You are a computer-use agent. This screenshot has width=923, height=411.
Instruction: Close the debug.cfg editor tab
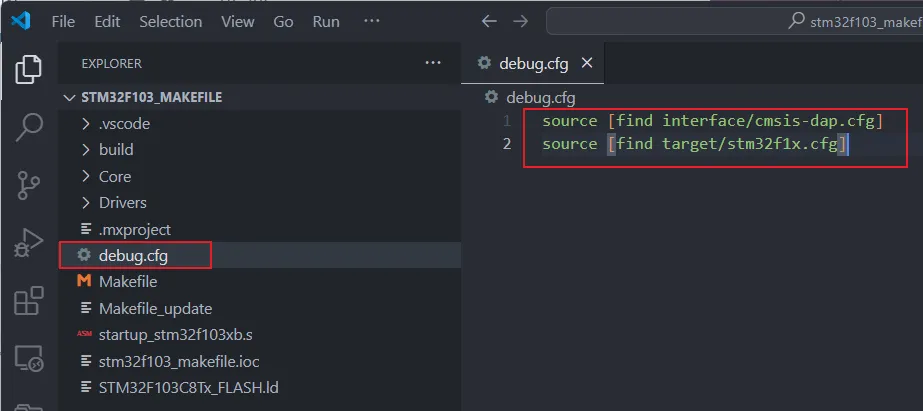click(x=587, y=63)
